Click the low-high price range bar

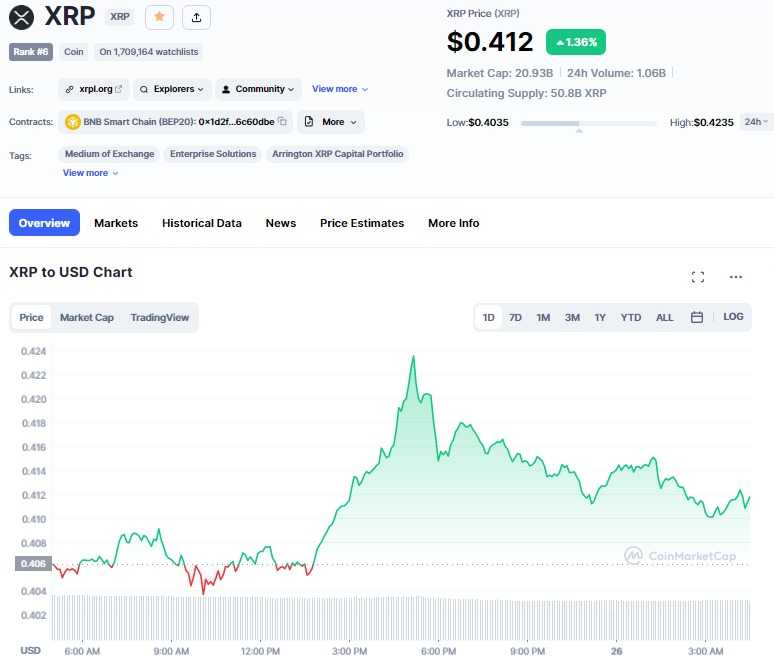click(x=589, y=123)
